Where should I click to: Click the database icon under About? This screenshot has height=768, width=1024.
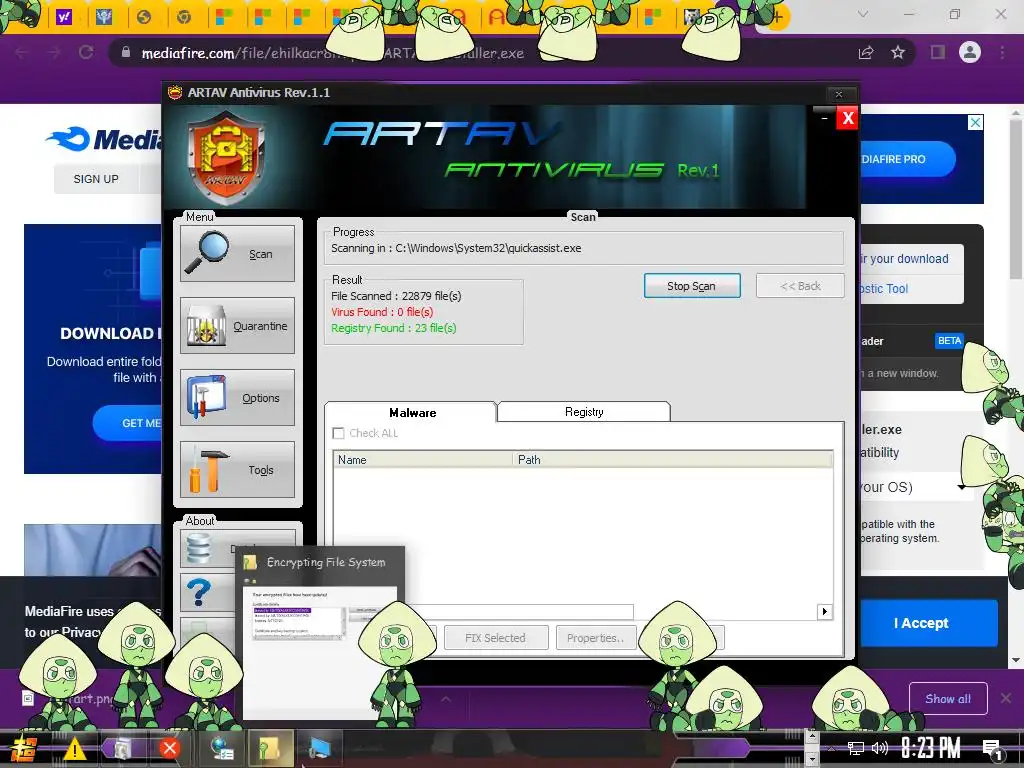tap(200, 548)
